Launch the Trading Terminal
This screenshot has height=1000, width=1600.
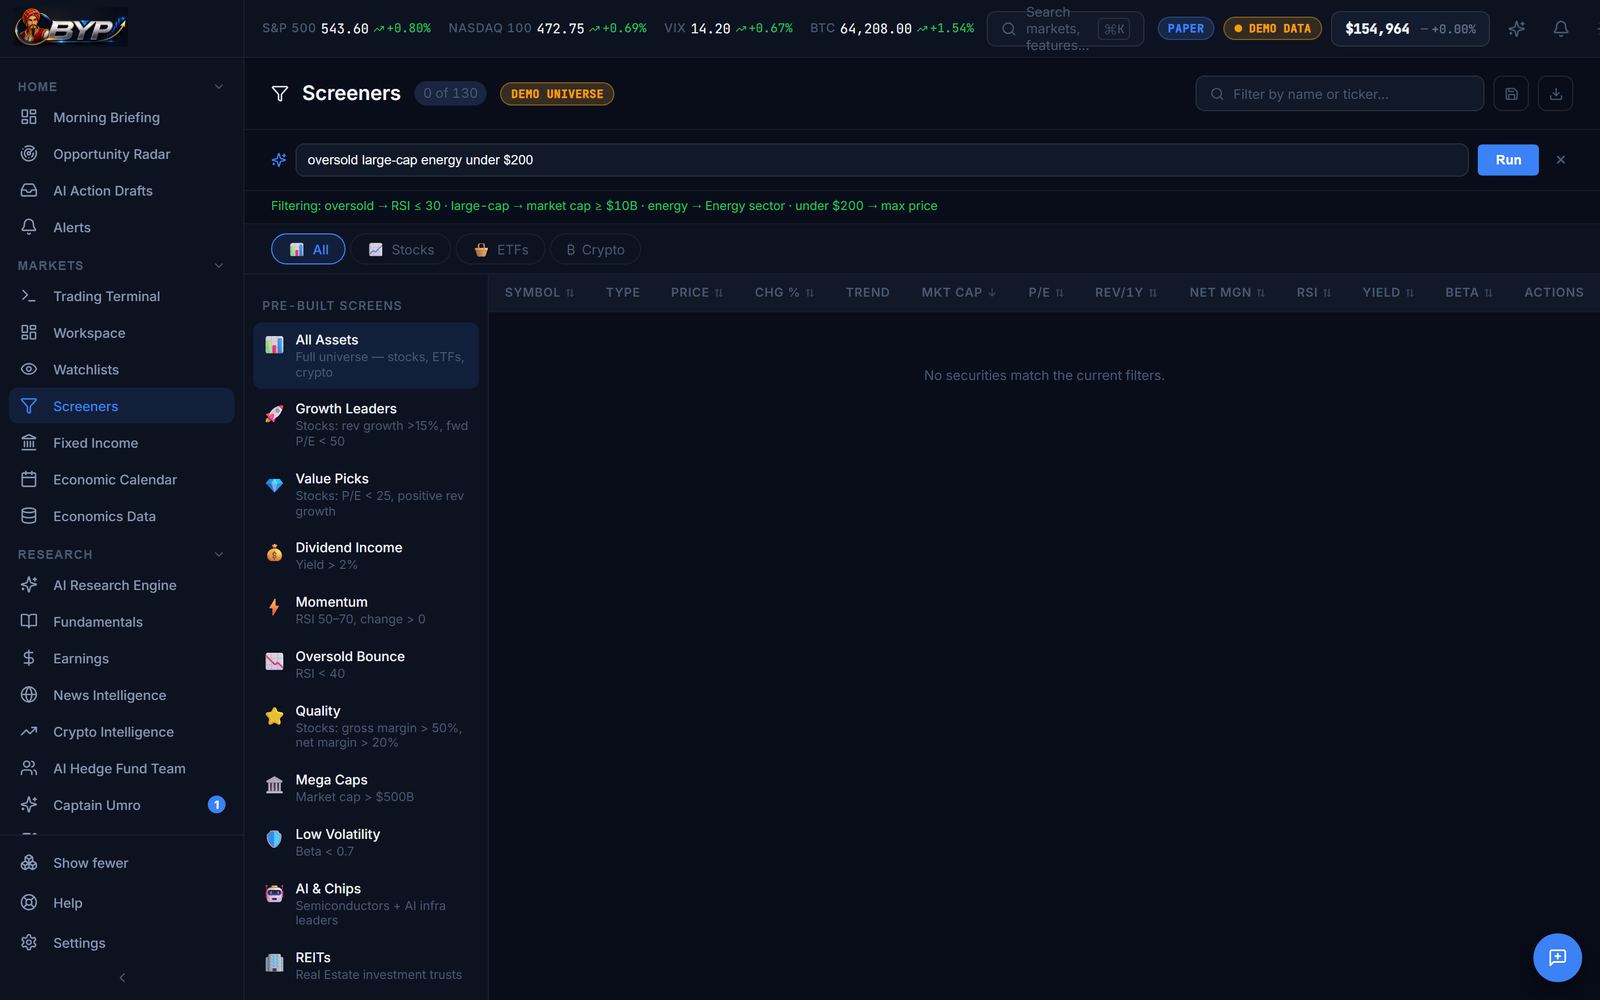tap(121, 296)
